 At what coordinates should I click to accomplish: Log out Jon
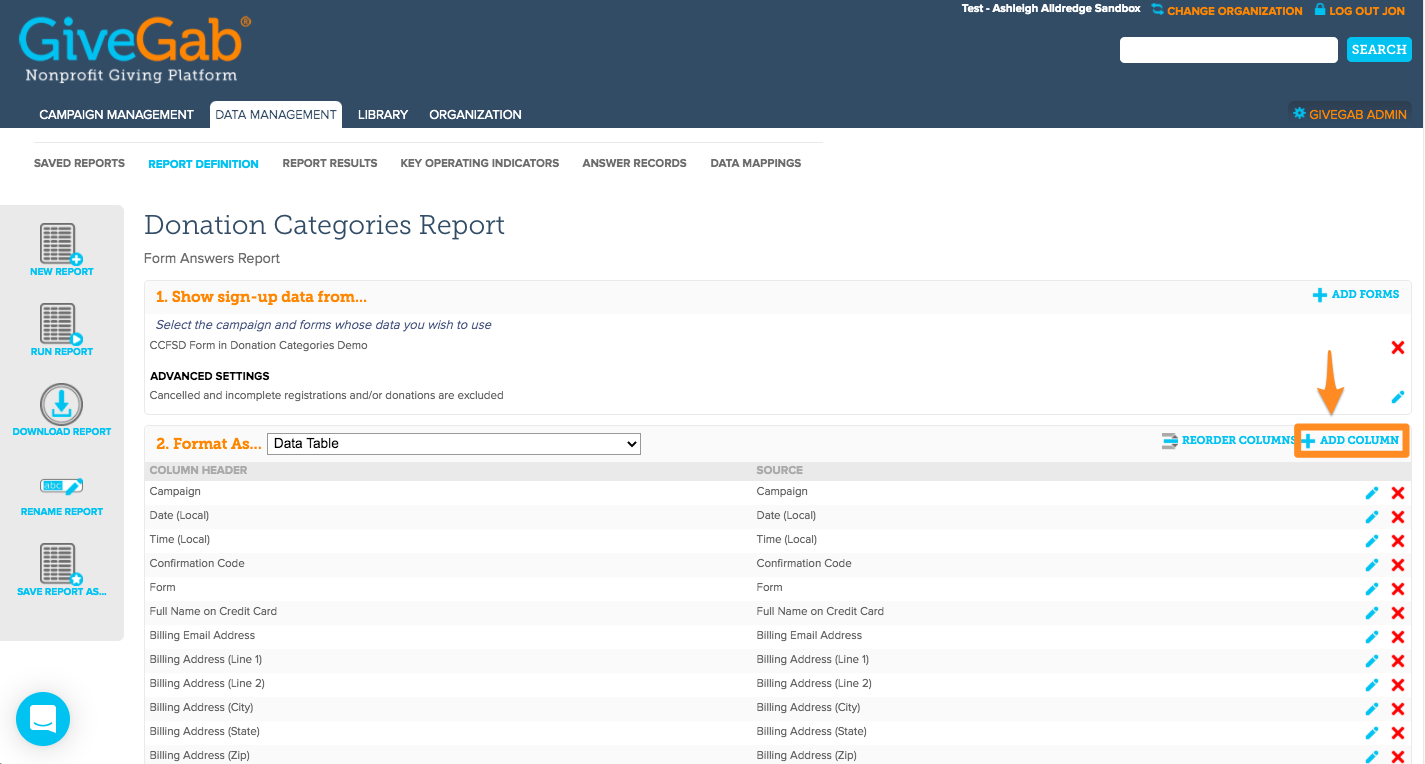pyautogui.click(x=1360, y=11)
